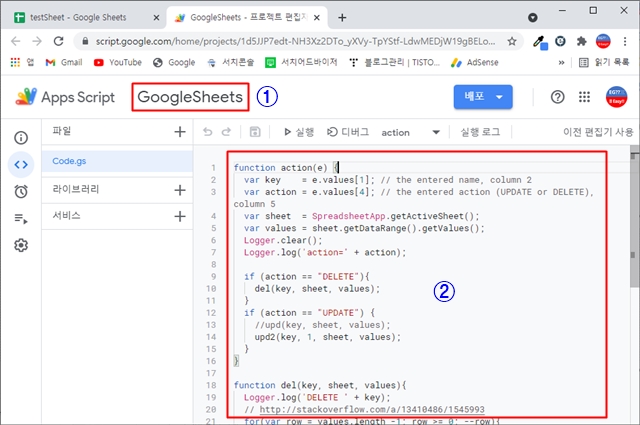Switch to the testSheet - Google Sheets tab

pyautogui.click(x=78, y=18)
